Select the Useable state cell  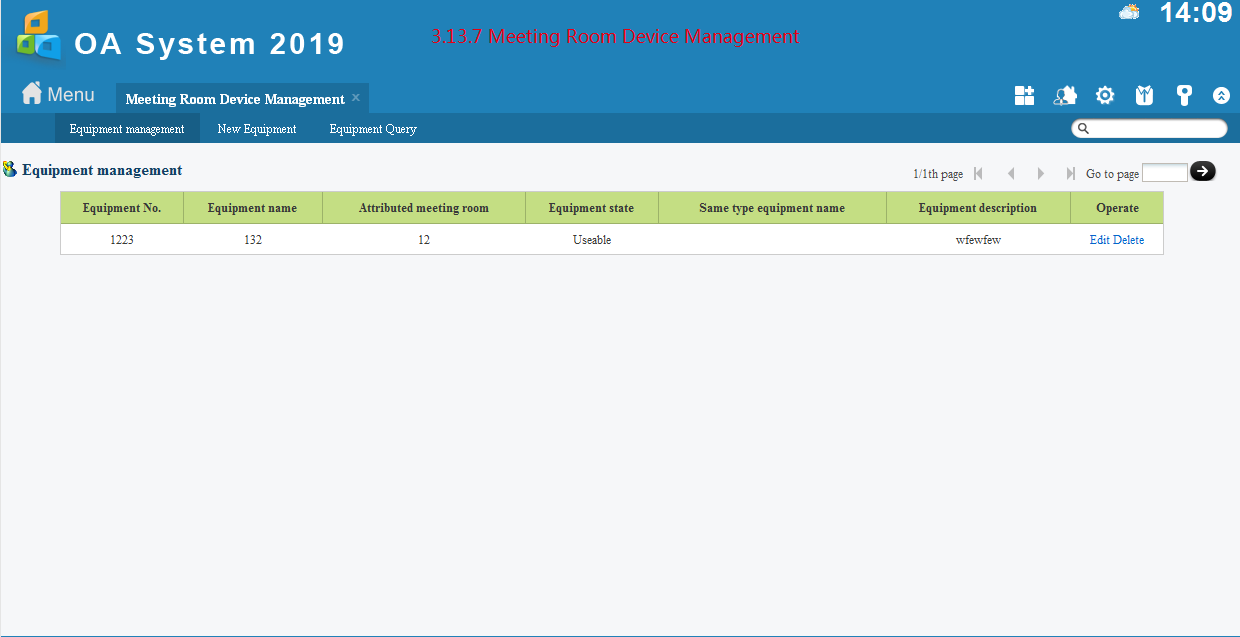coord(592,240)
